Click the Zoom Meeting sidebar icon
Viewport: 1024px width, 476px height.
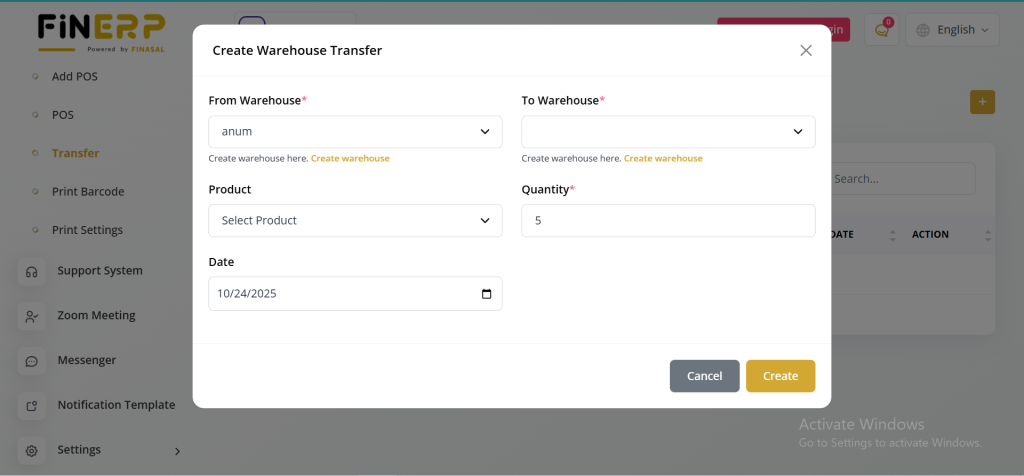[x=32, y=316]
